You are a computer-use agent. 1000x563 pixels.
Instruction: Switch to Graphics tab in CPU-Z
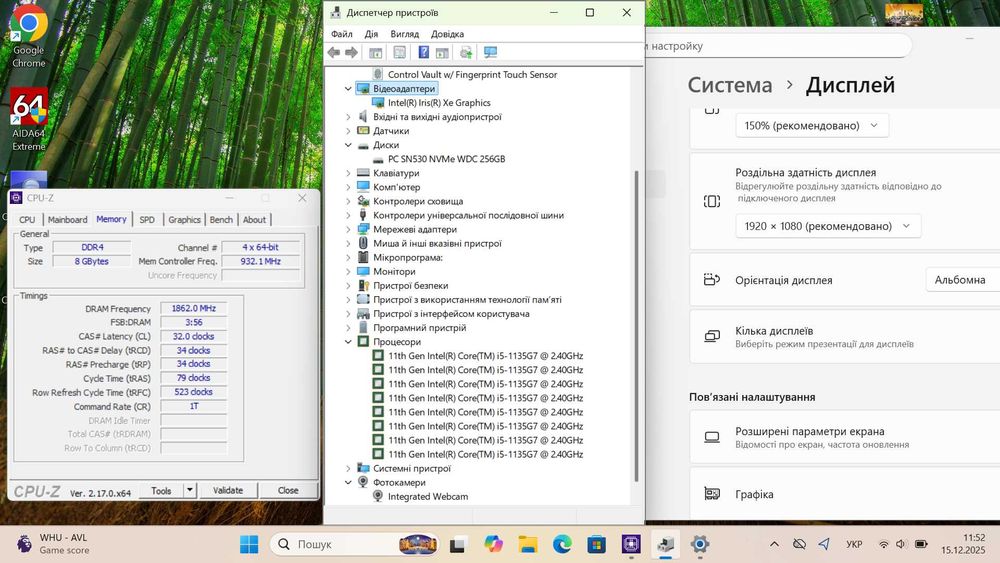coord(184,219)
